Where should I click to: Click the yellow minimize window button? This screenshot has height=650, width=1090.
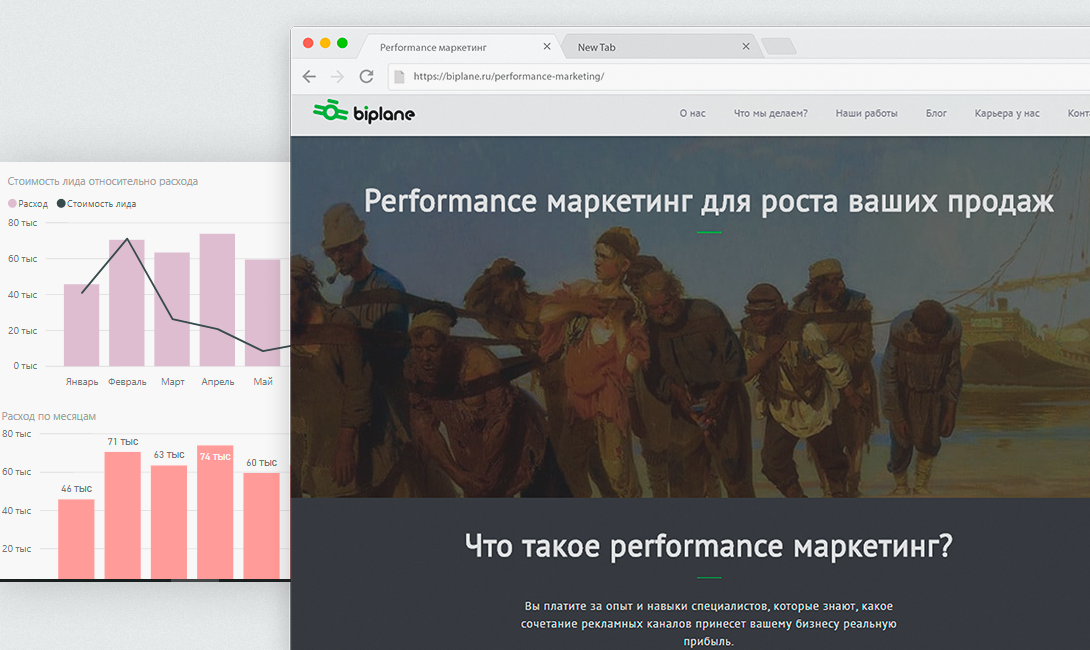pyautogui.click(x=325, y=43)
